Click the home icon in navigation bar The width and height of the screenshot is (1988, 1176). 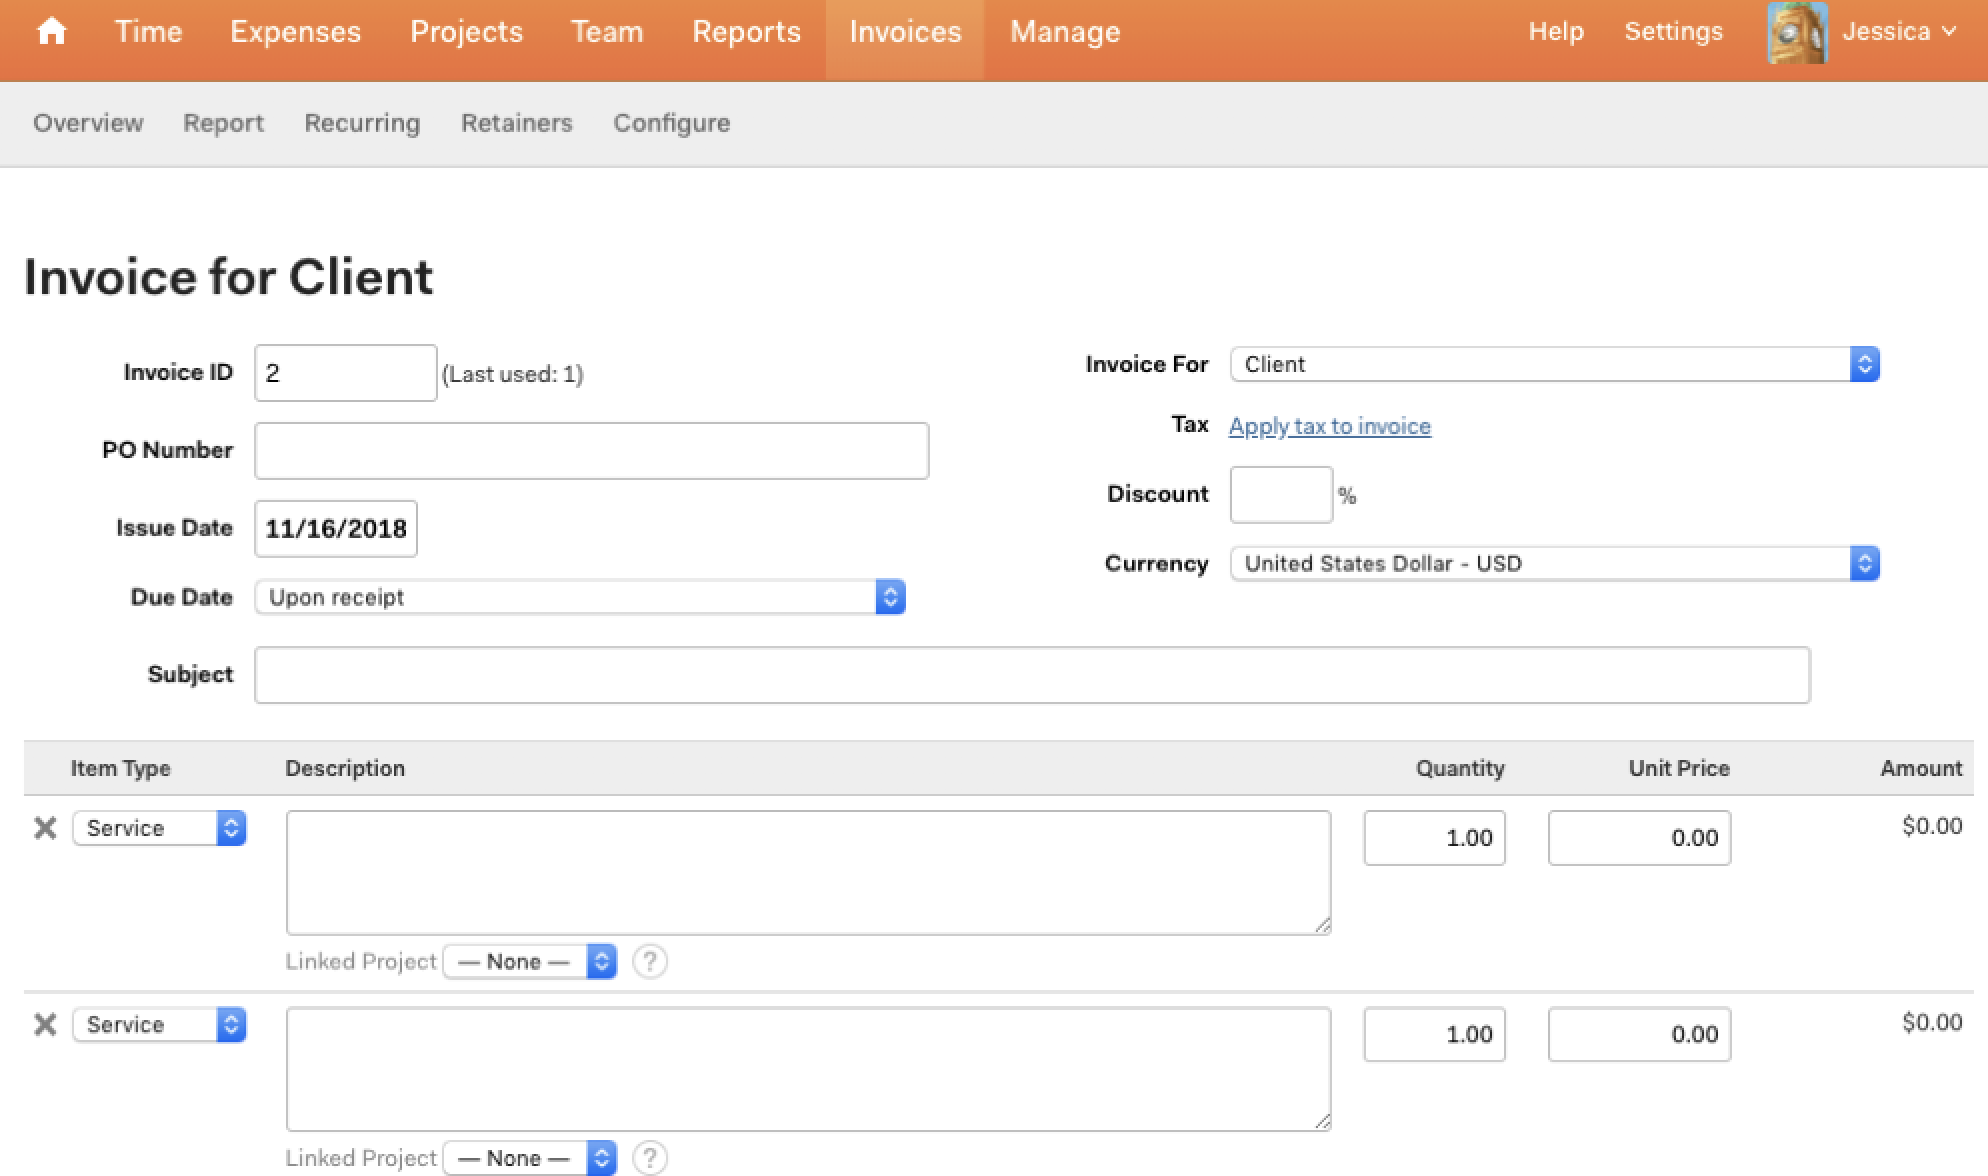coord(51,32)
